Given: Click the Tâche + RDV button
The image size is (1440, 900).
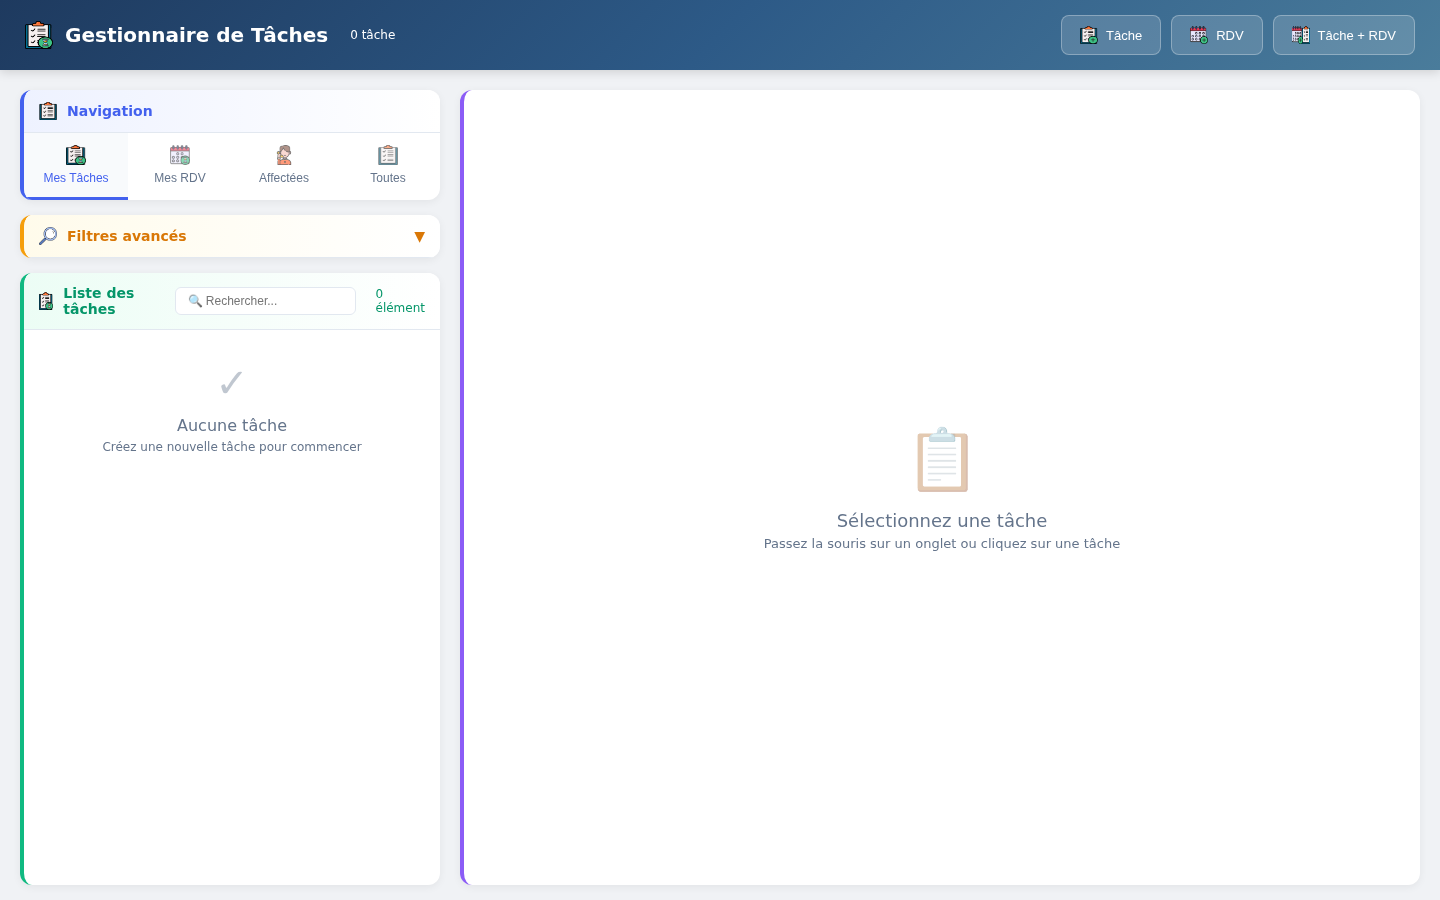Looking at the screenshot, I should [x=1344, y=35].
